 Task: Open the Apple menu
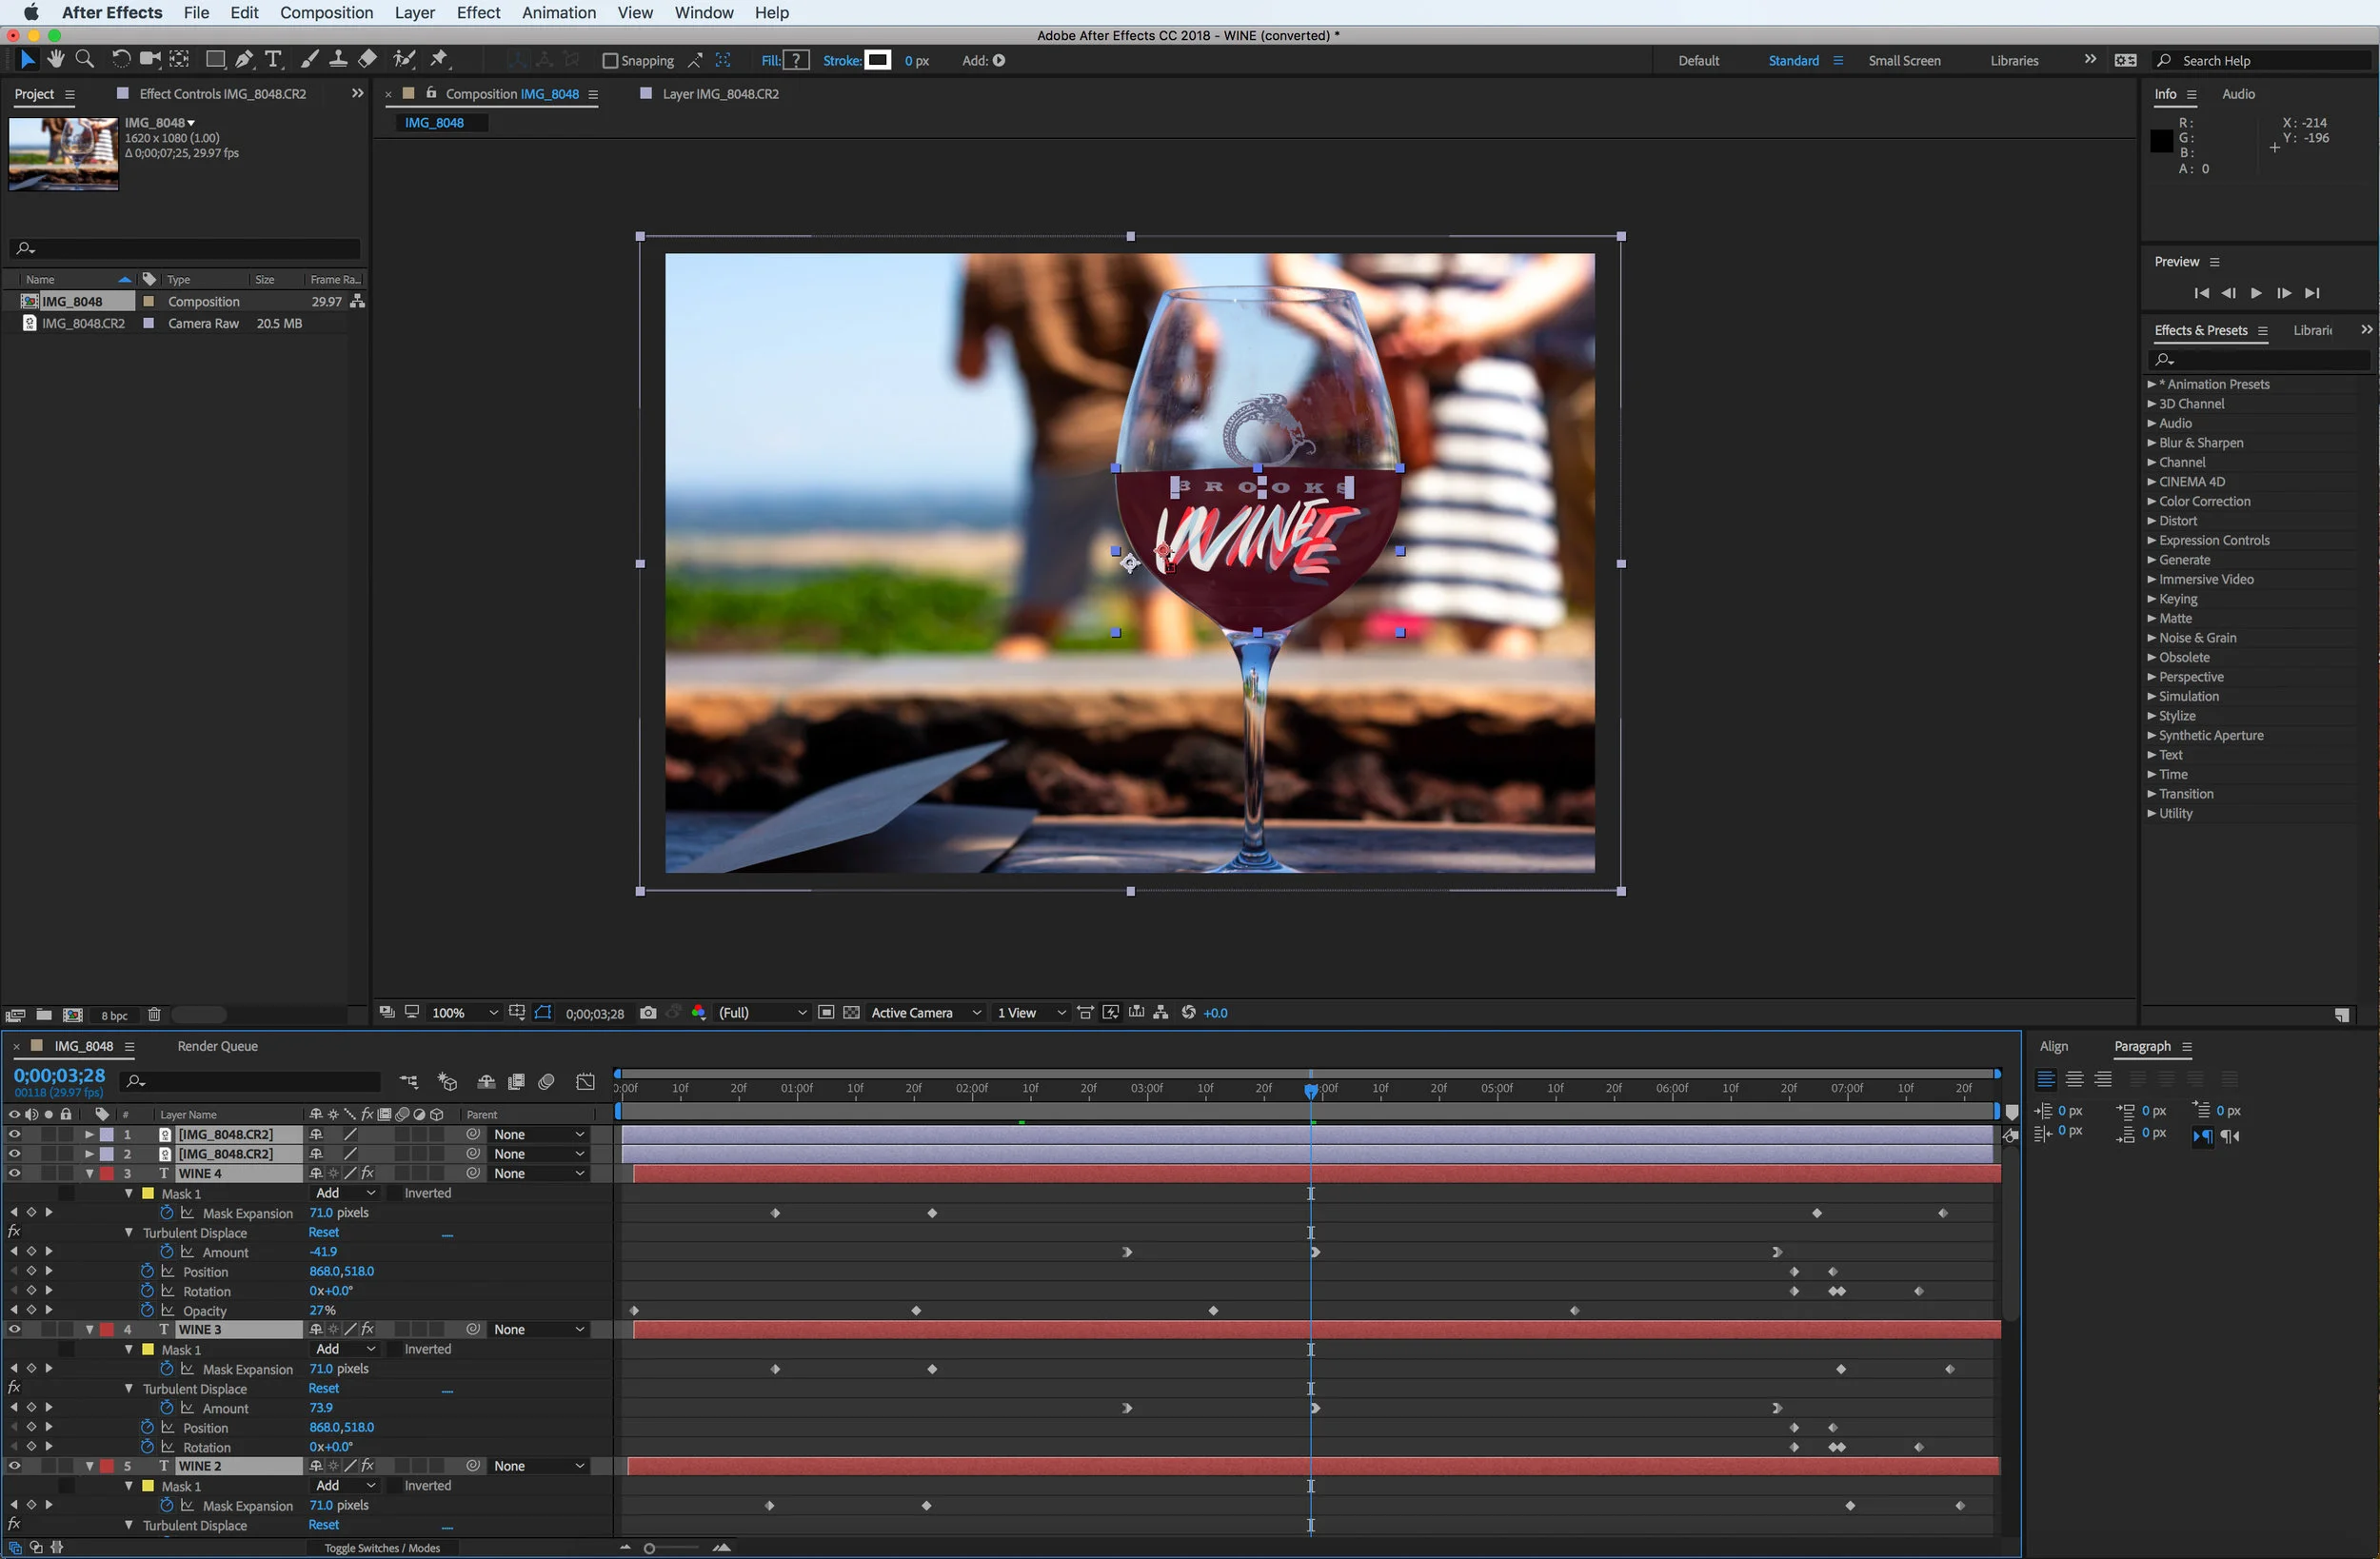click(31, 12)
